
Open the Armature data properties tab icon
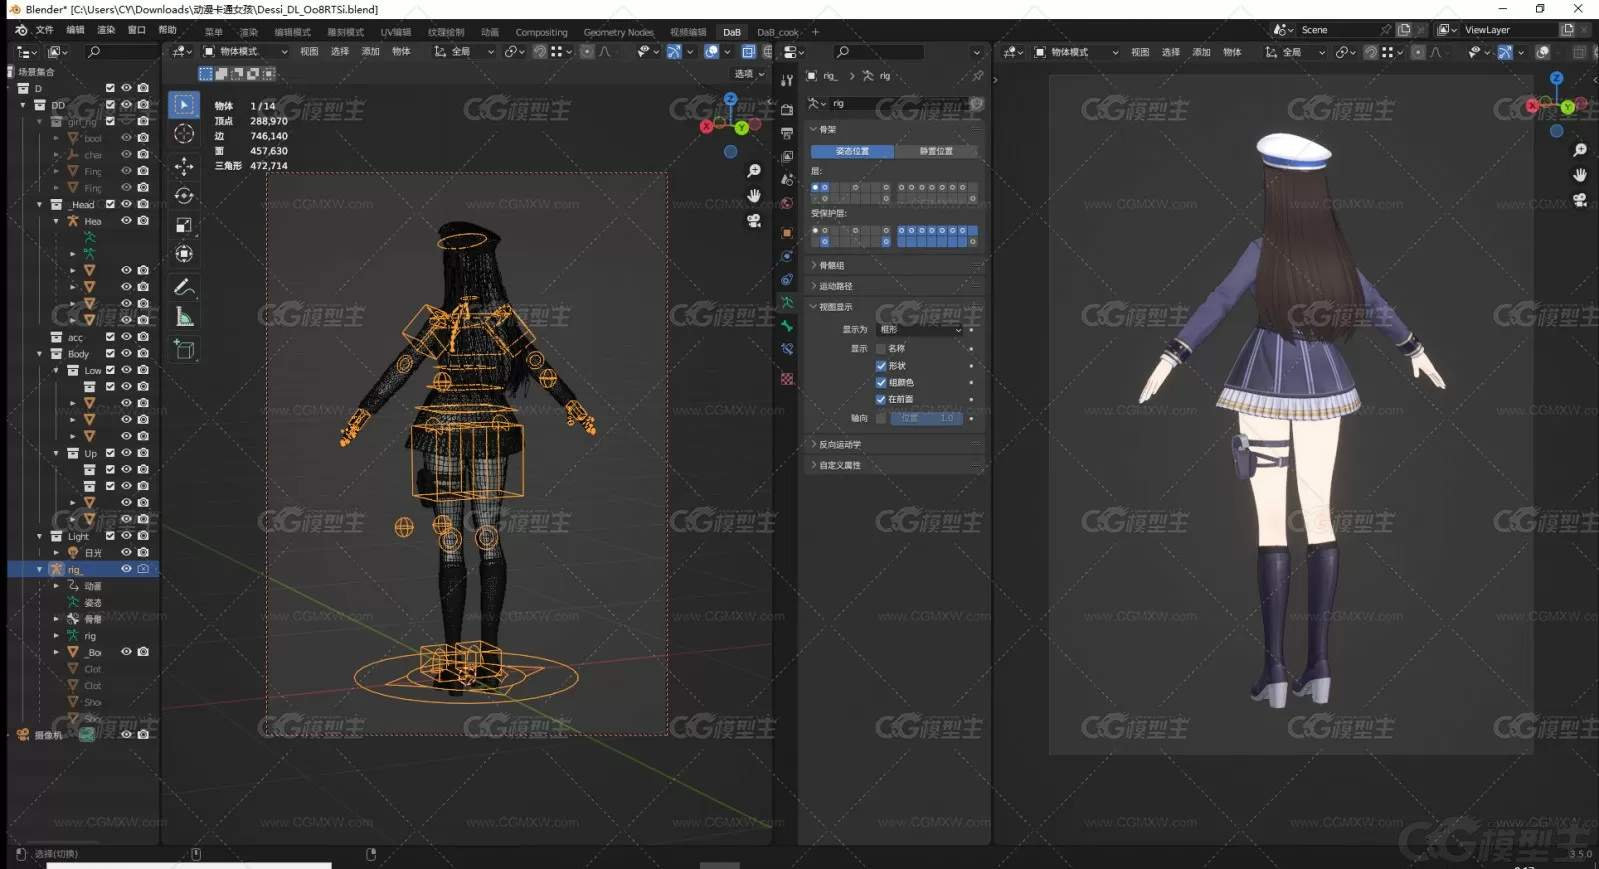pos(787,302)
